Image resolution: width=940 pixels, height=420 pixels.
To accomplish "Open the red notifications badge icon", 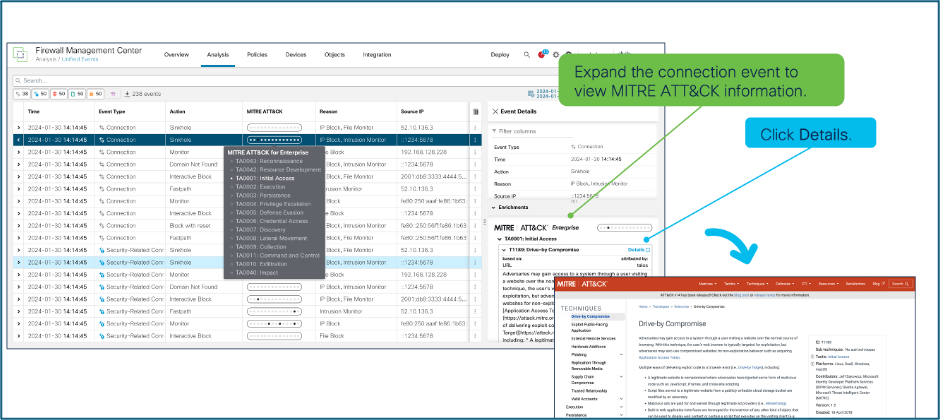I will click(x=542, y=55).
